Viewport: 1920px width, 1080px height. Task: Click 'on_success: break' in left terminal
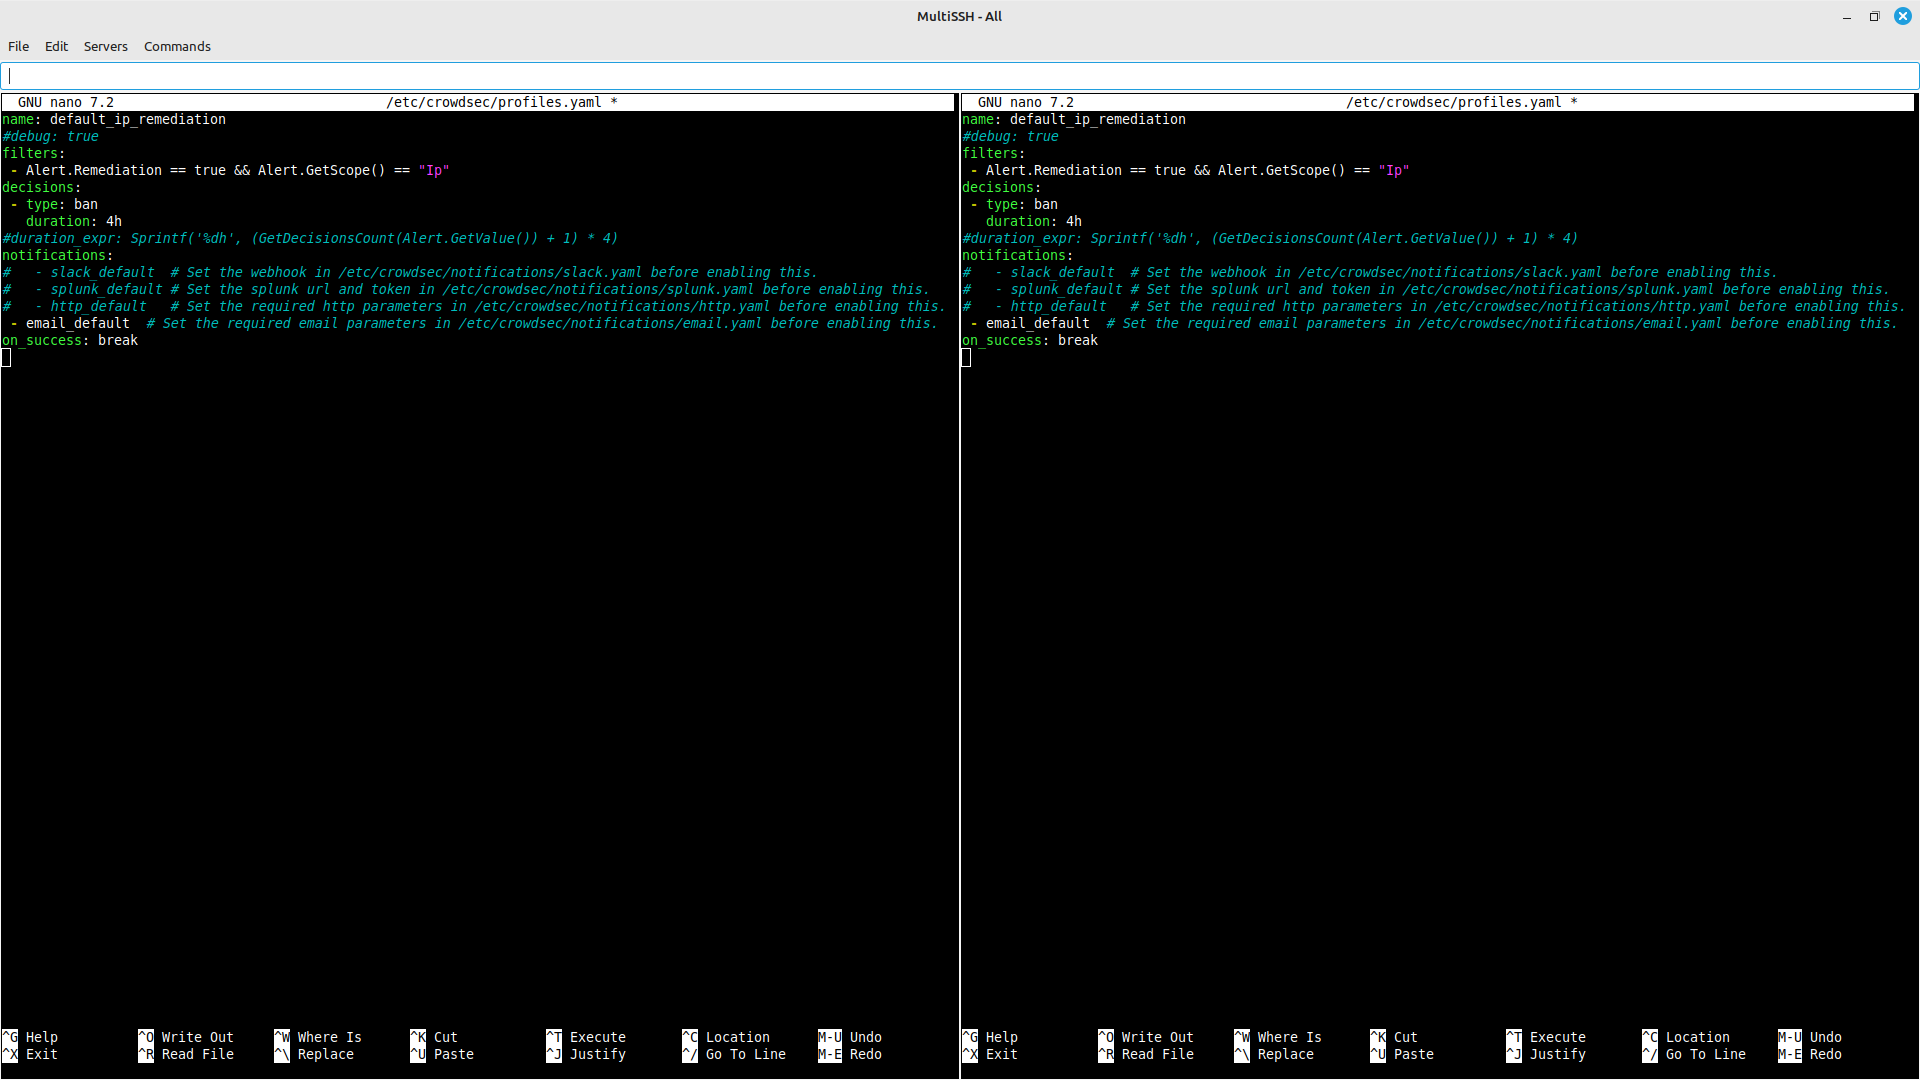[70, 340]
